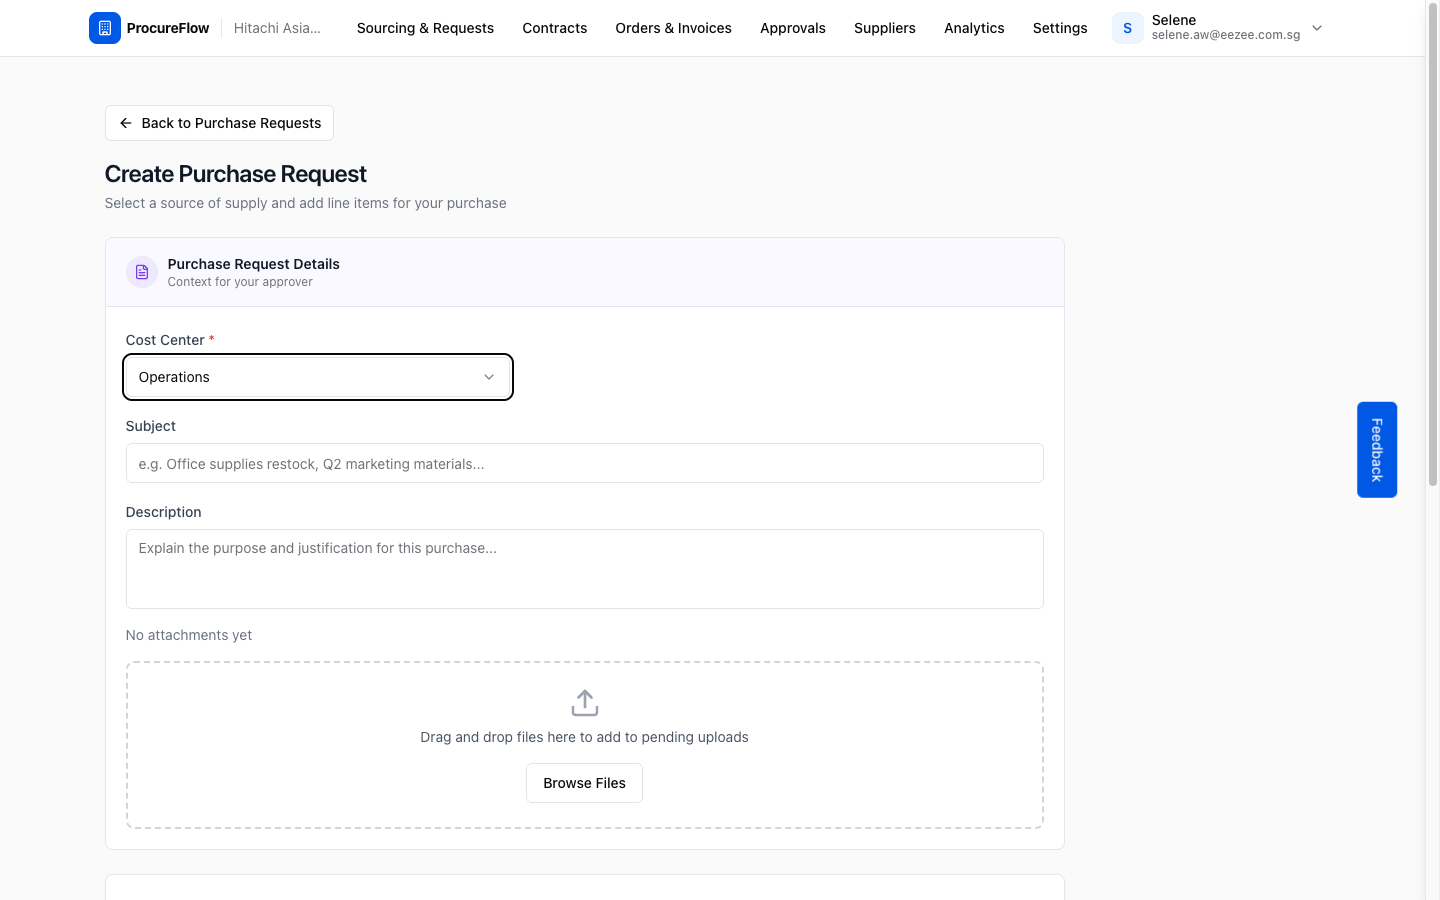Return via Back to Purchase Requests button
This screenshot has height=900, width=1440.
[x=219, y=123]
